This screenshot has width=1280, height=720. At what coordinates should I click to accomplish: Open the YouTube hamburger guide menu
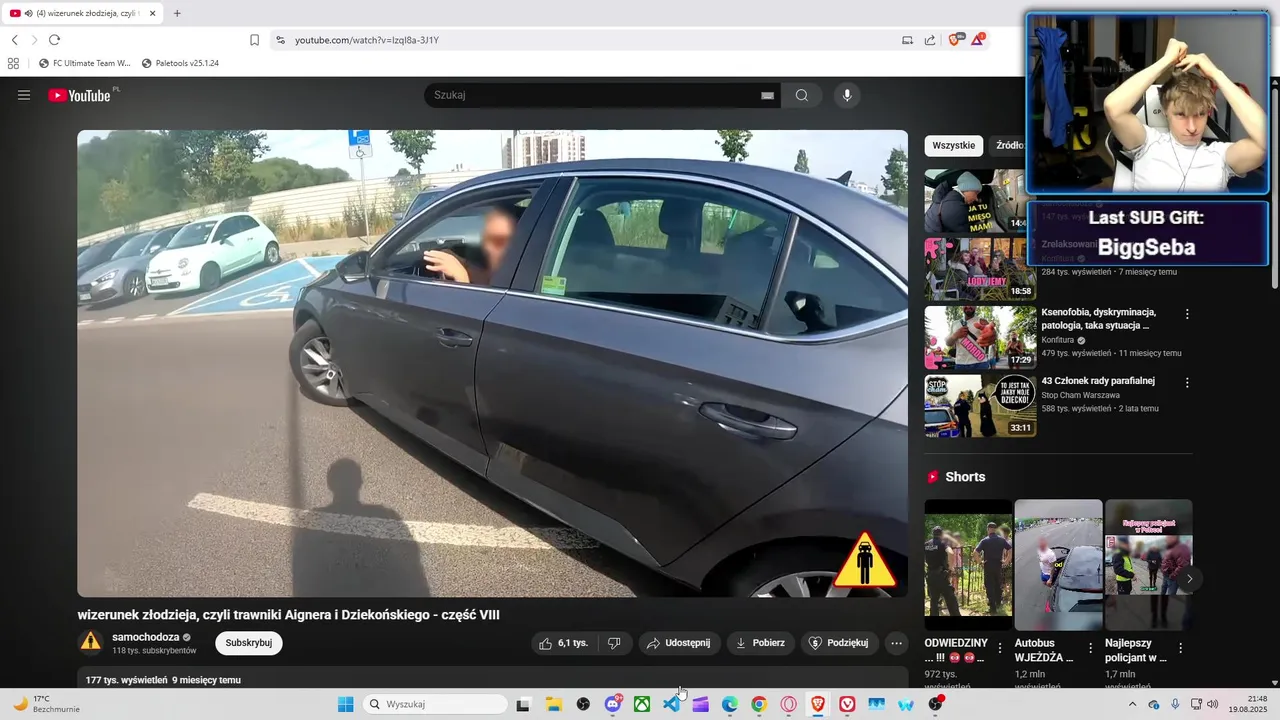tap(24, 95)
